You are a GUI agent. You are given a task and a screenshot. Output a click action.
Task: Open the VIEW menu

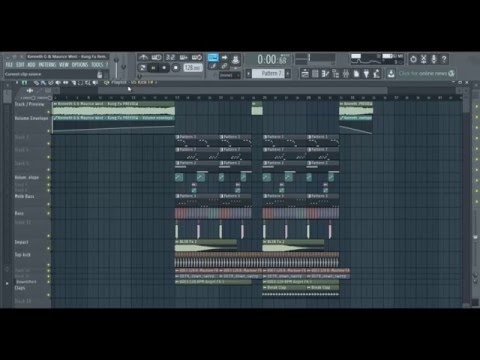64,65
